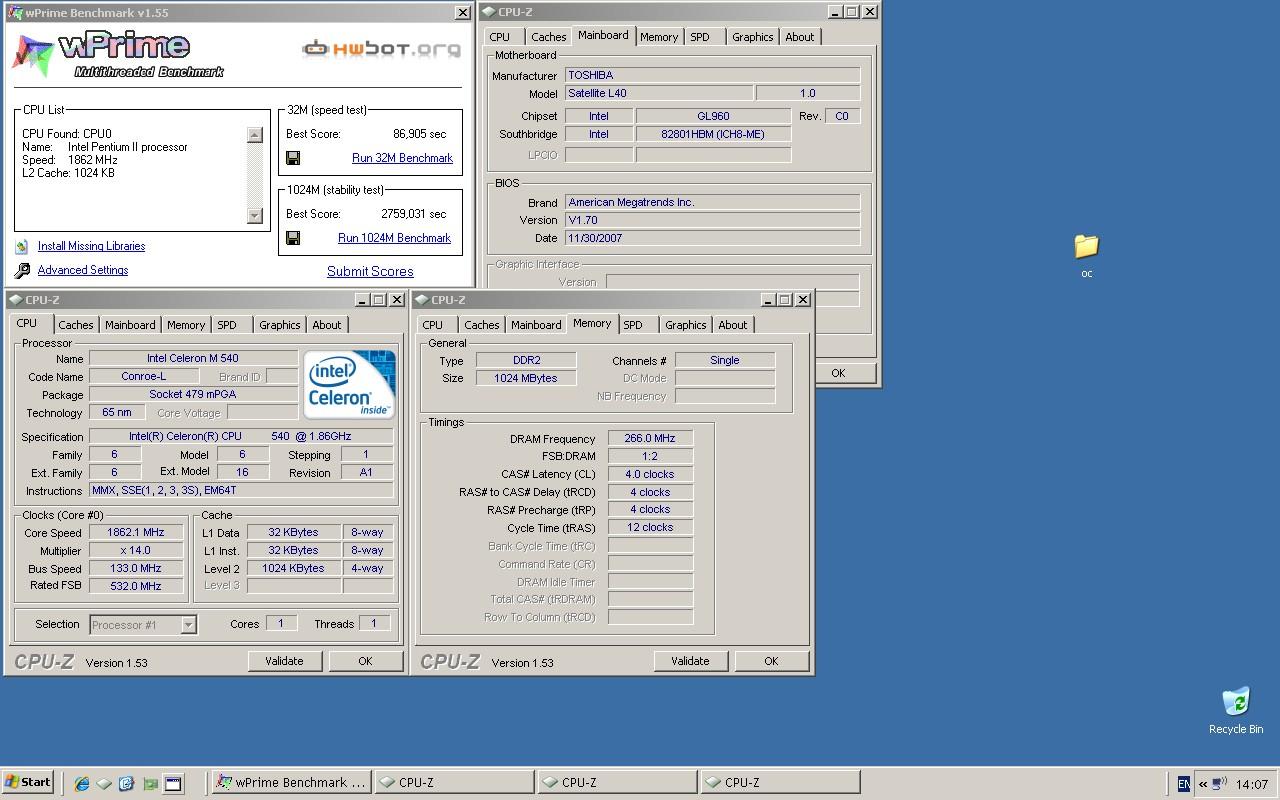Click Validate in the Memory window
The width and height of the screenshot is (1280, 800).
point(690,661)
